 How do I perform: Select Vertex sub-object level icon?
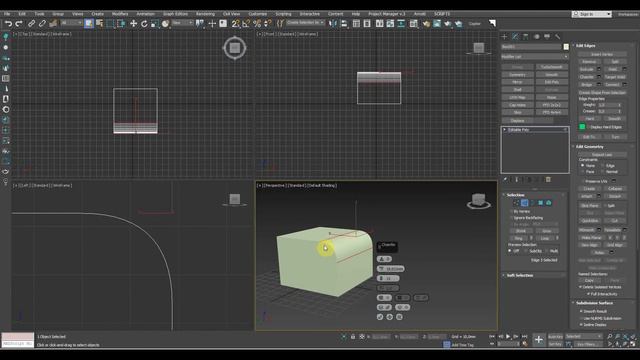pyautogui.click(x=516, y=203)
